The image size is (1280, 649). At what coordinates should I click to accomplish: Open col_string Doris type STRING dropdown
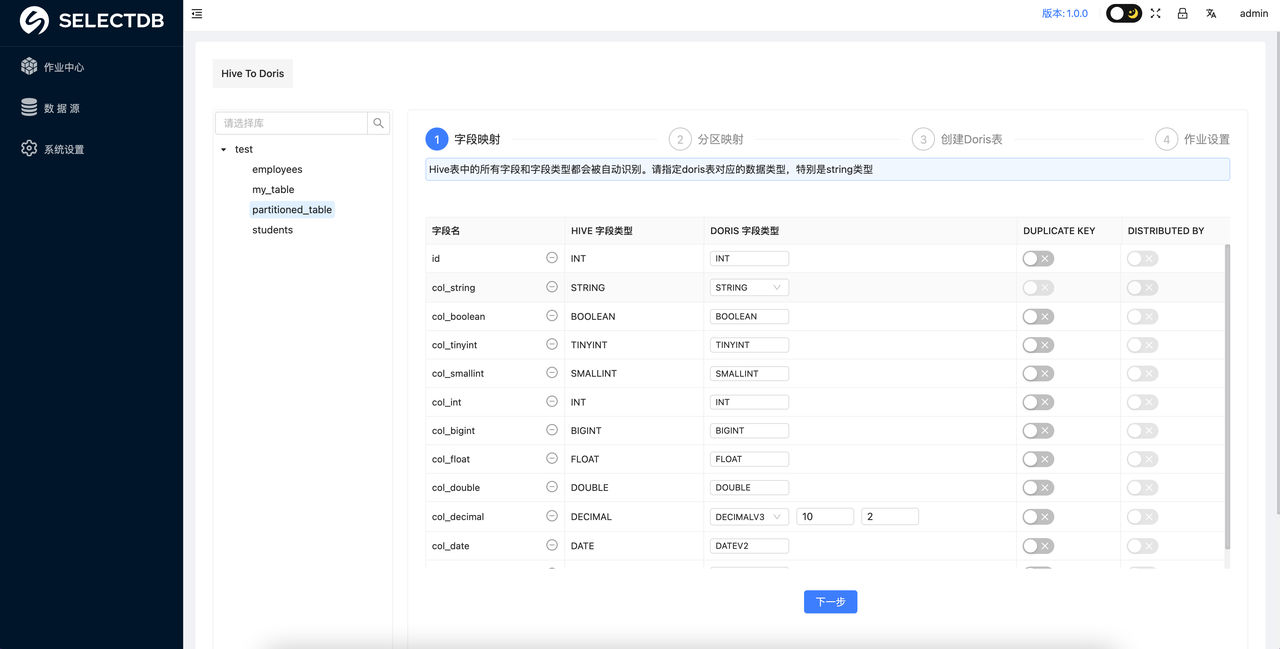[x=749, y=287]
